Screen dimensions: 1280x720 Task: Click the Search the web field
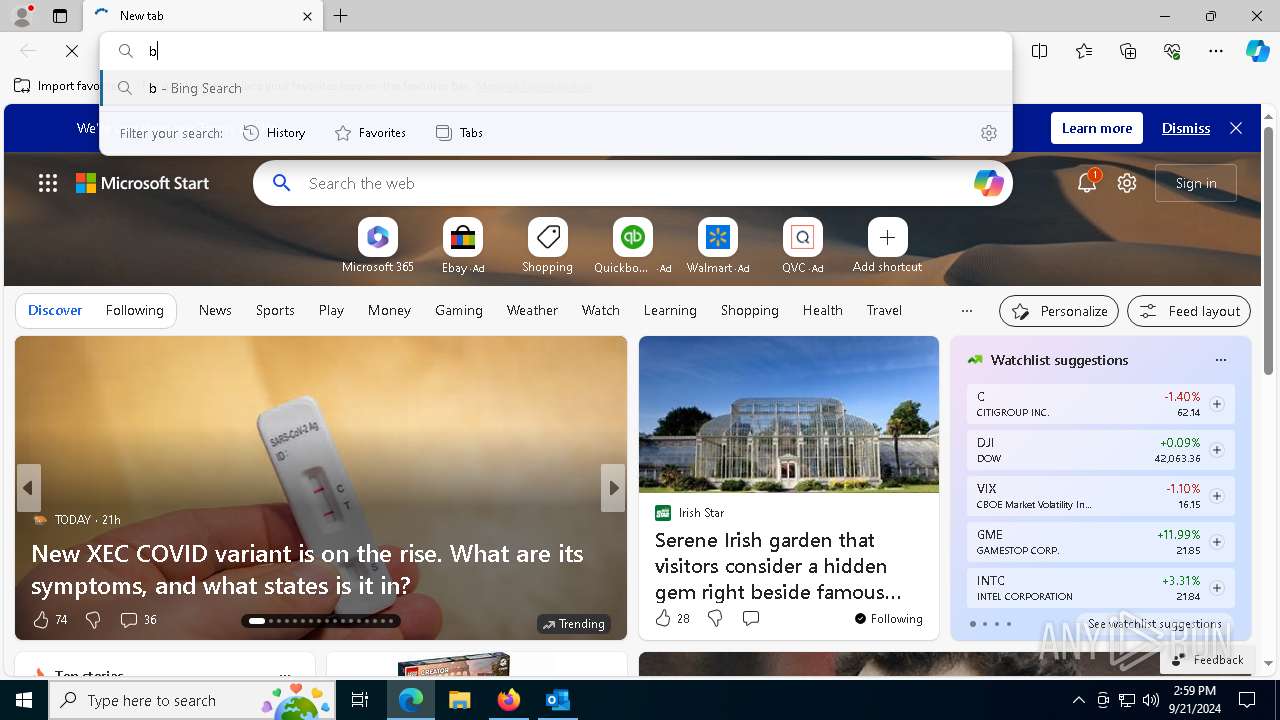(x=632, y=183)
